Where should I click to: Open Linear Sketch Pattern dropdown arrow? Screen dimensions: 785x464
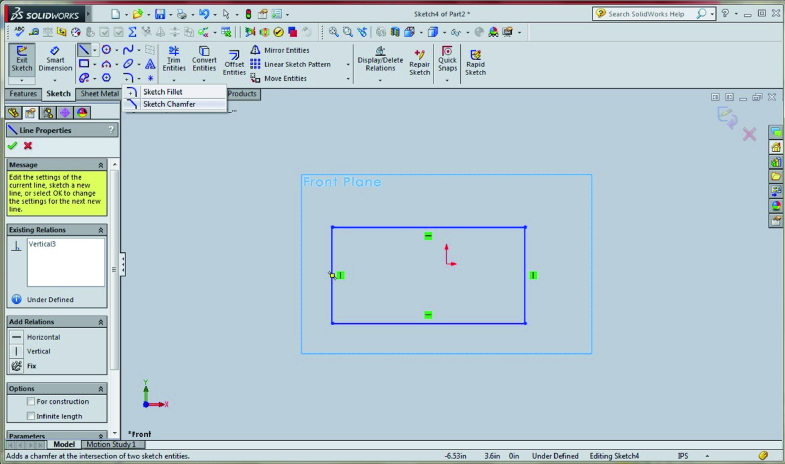(x=348, y=64)
